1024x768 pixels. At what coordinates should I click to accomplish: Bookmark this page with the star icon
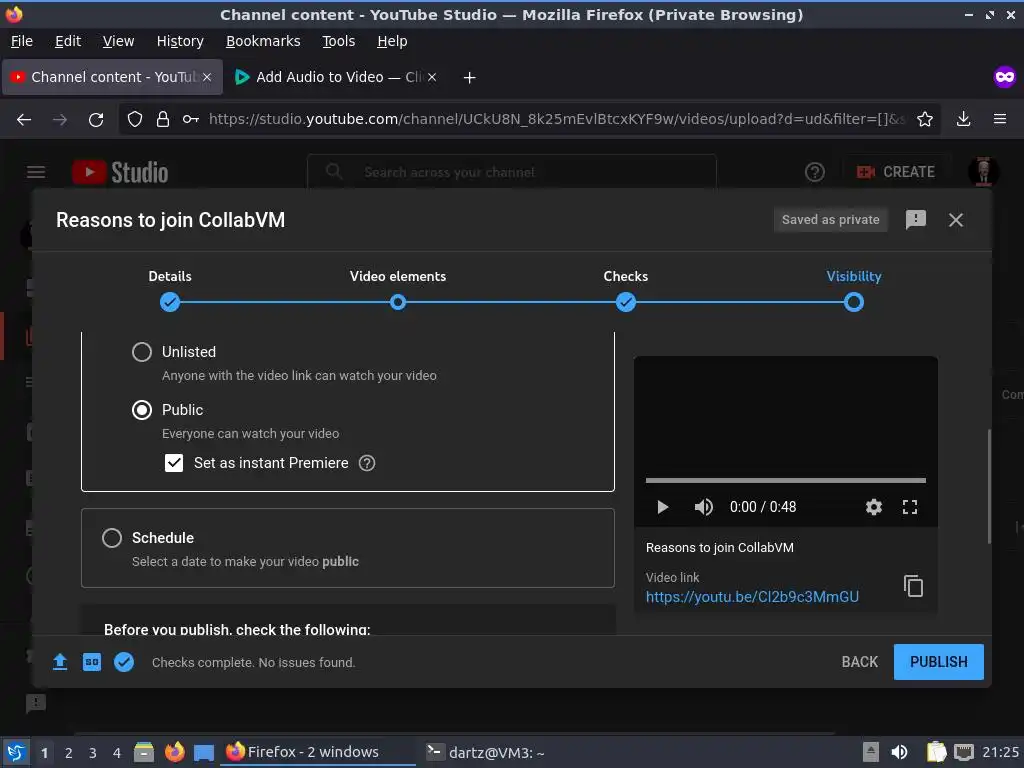925,120
